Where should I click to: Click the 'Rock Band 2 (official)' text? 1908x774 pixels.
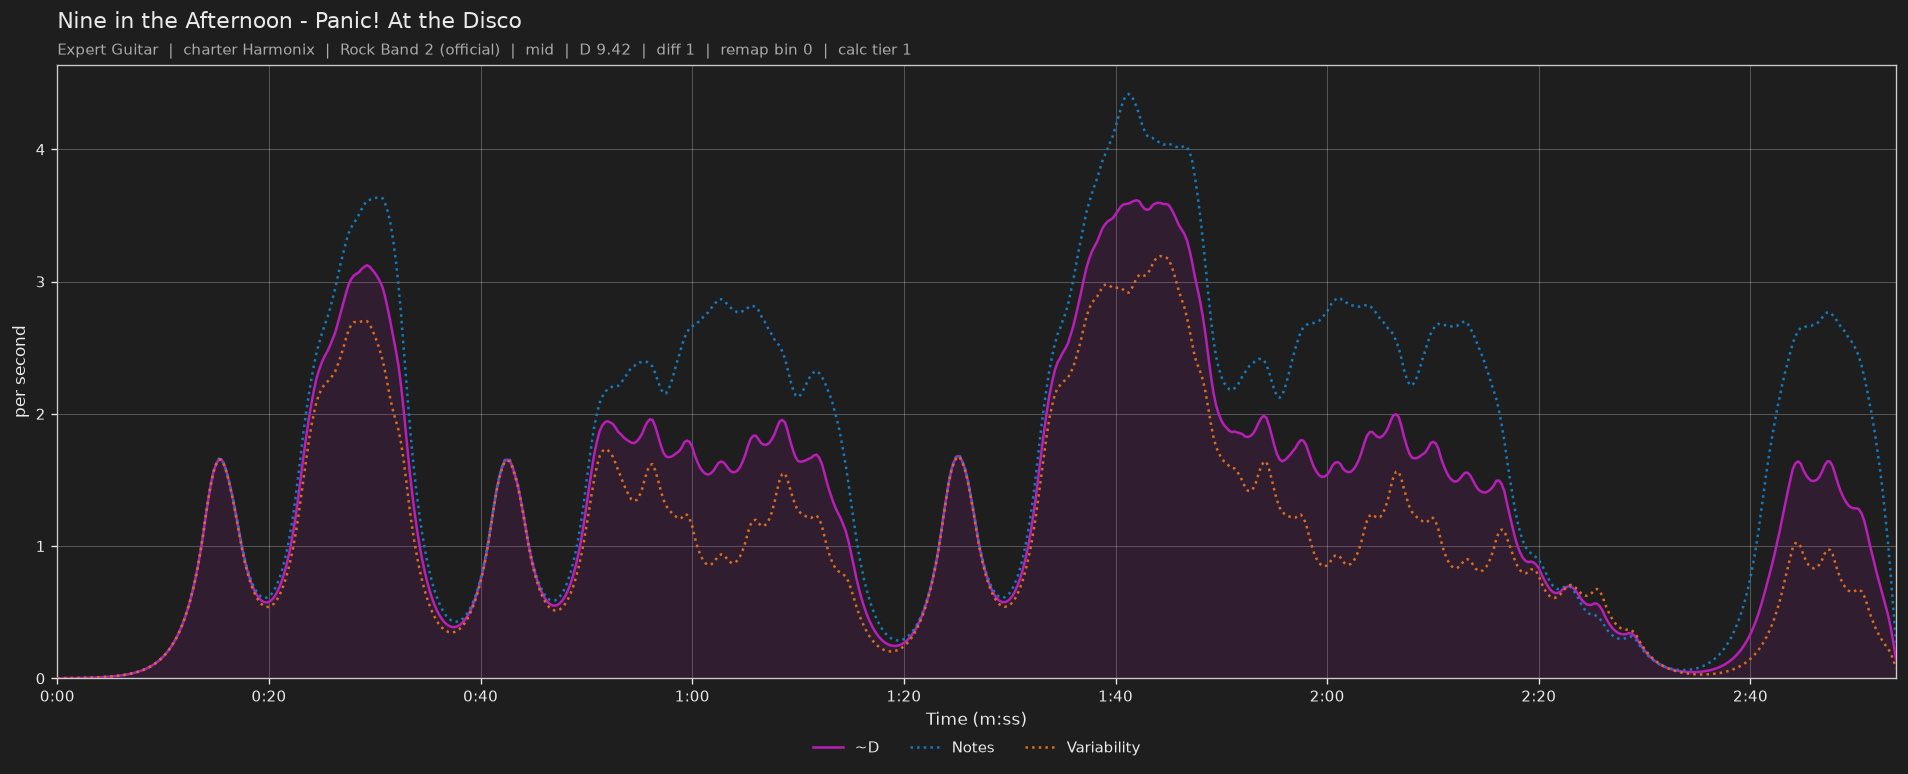420,50
